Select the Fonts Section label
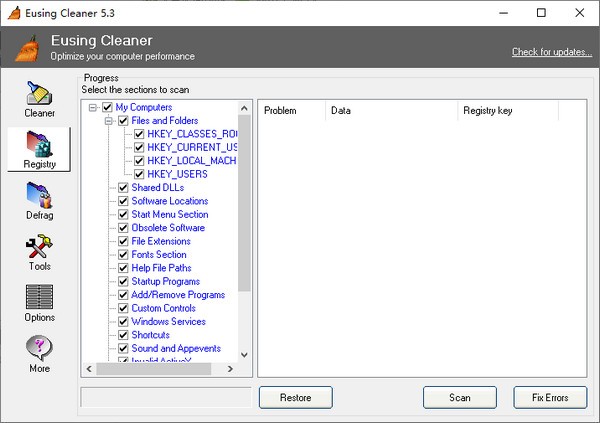Image resolution: width=600 pixels, height=423 pixels. [159, 255]
